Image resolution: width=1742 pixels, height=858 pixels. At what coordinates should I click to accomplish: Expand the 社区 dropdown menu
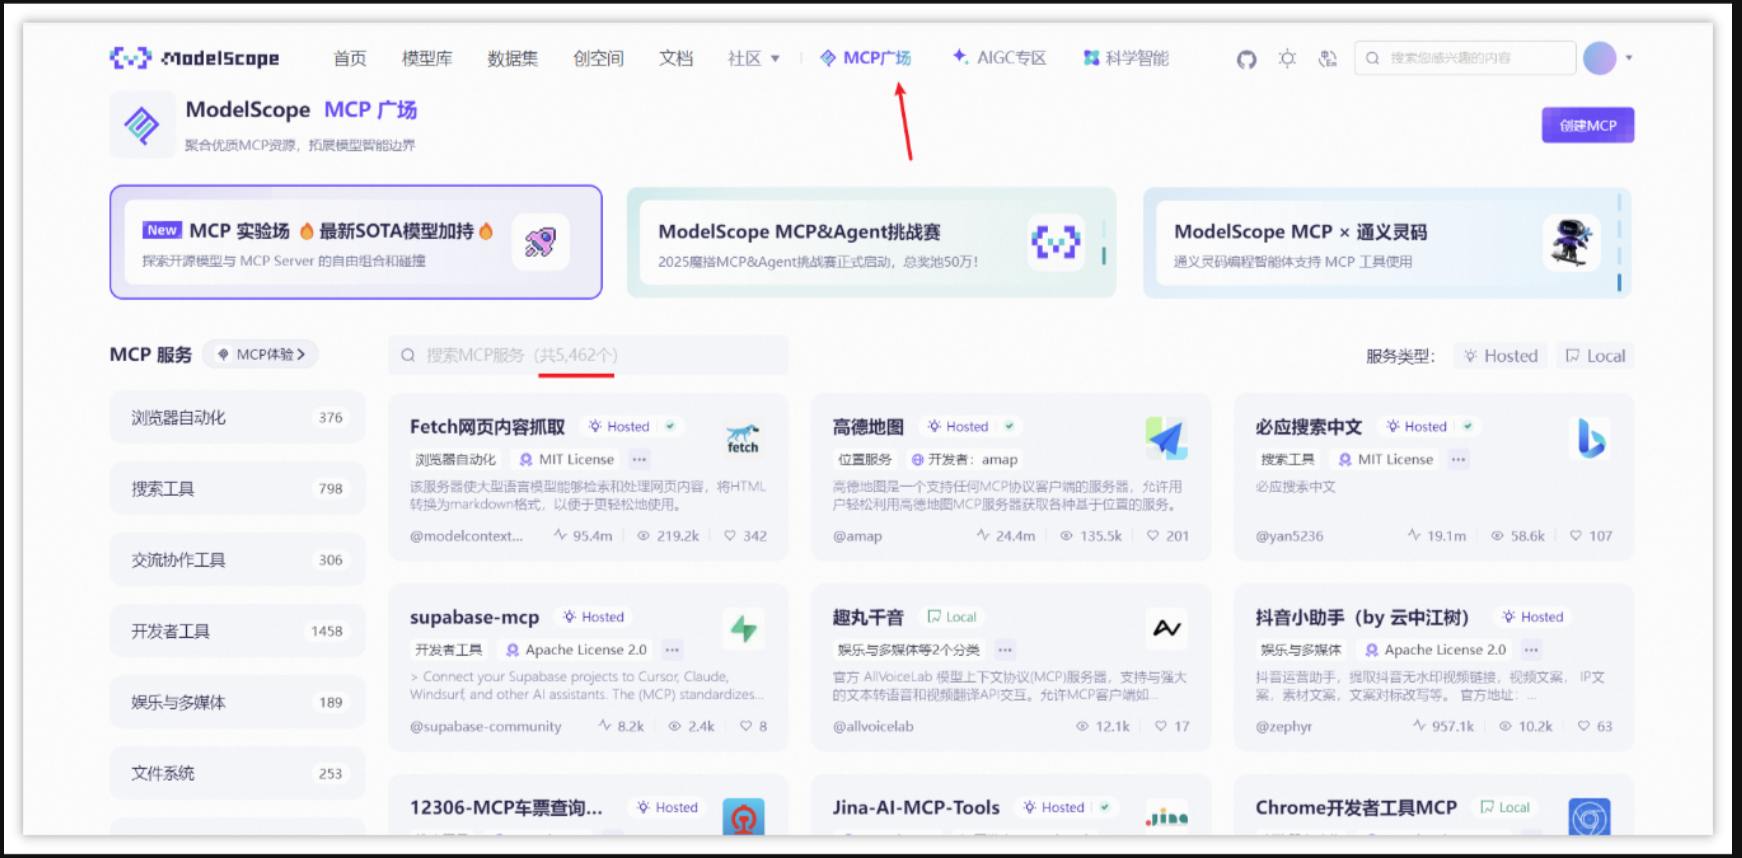[754, 58]
